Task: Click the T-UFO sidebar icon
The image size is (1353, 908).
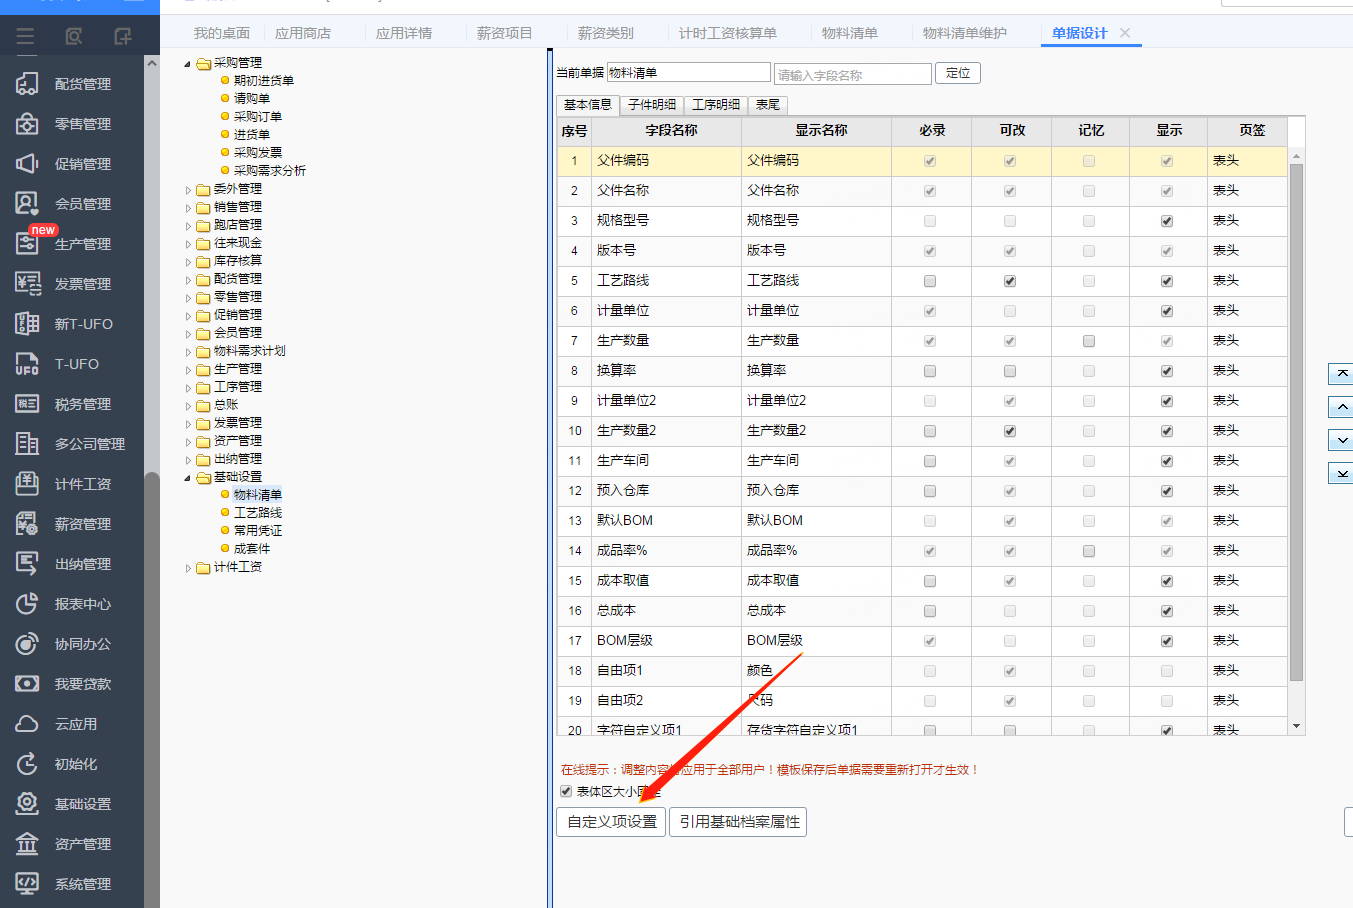Action: [27, 364]
